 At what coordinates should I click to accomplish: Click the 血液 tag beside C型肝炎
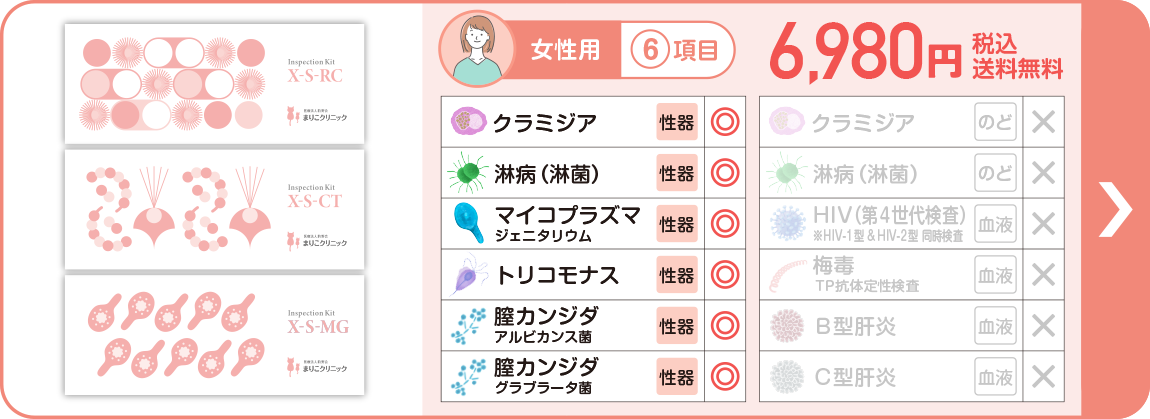(995, 376)
